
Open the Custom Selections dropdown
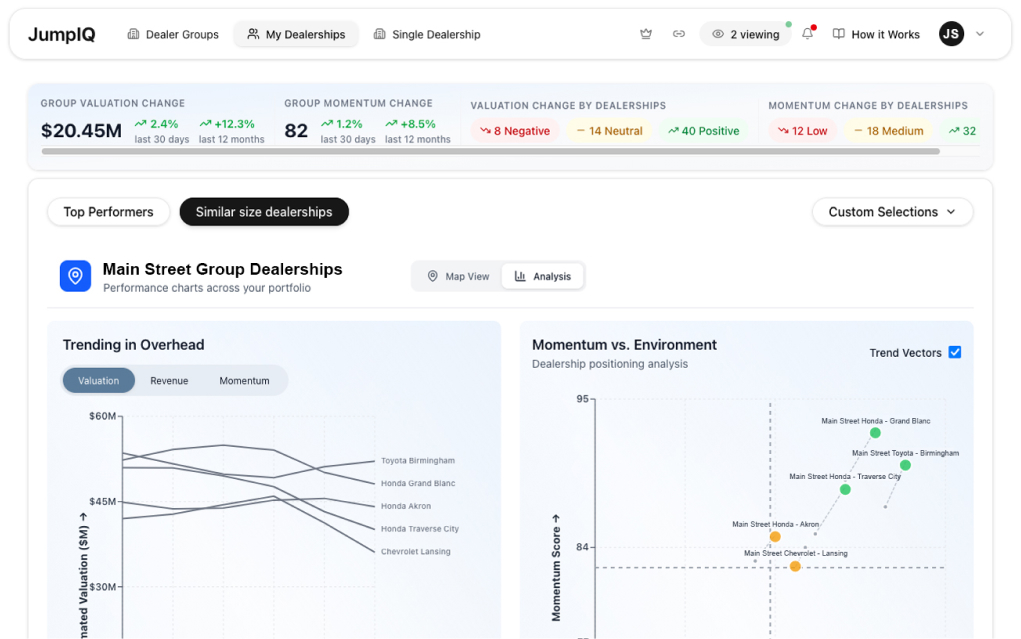point(892,212)
